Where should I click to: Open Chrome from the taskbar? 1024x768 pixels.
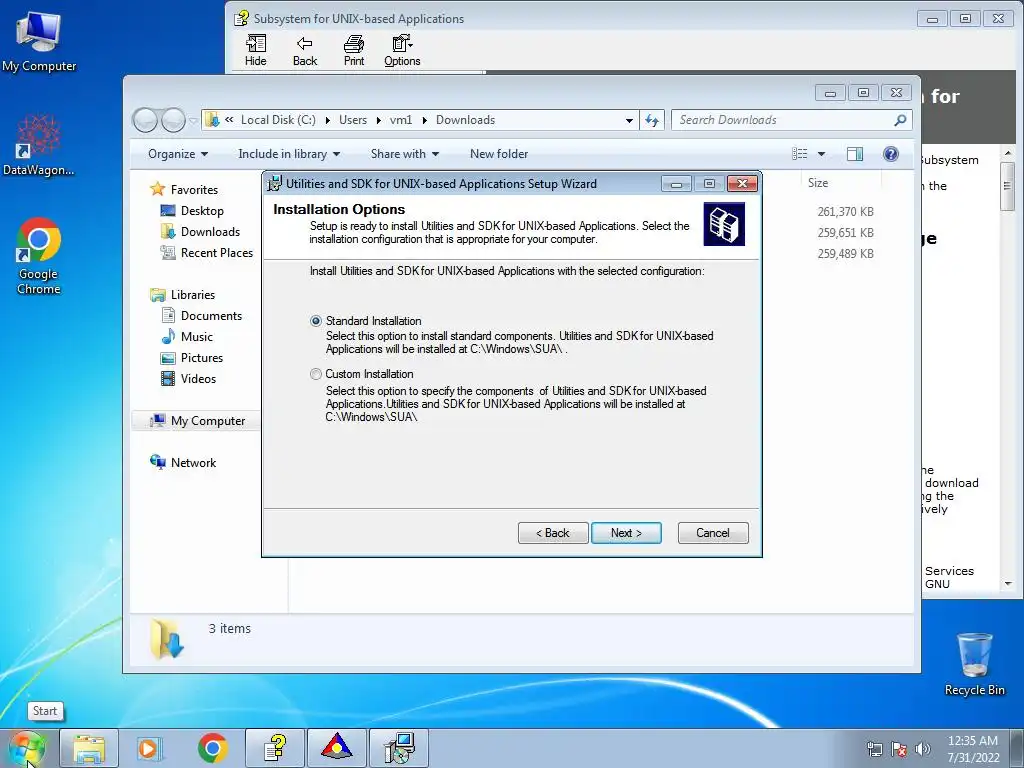coord(212,748)
